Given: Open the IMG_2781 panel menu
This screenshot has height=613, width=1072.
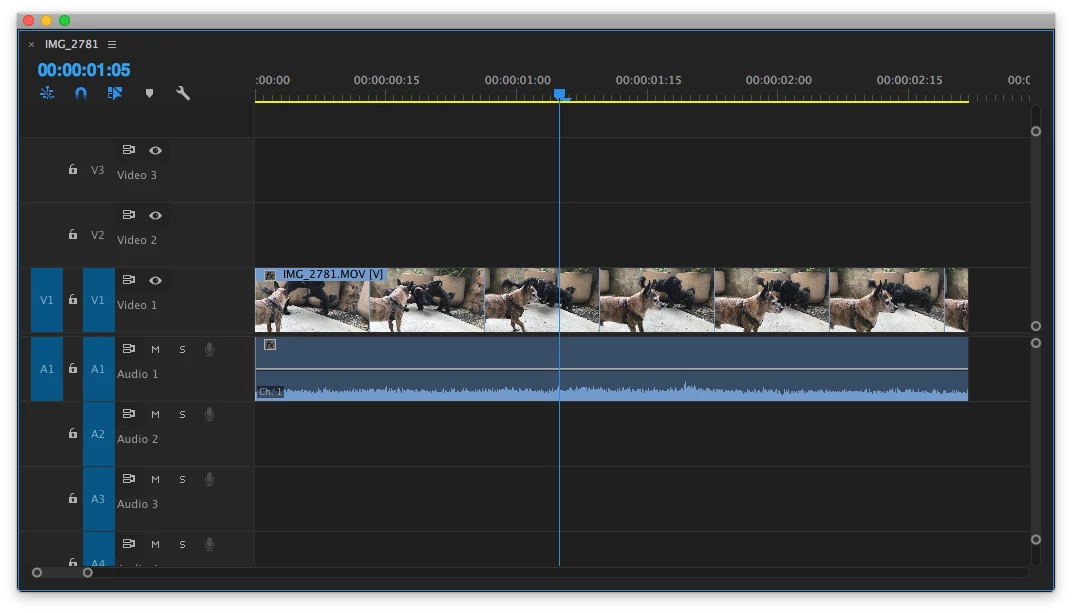Looking at the screenshot, I should pos(112,44).
